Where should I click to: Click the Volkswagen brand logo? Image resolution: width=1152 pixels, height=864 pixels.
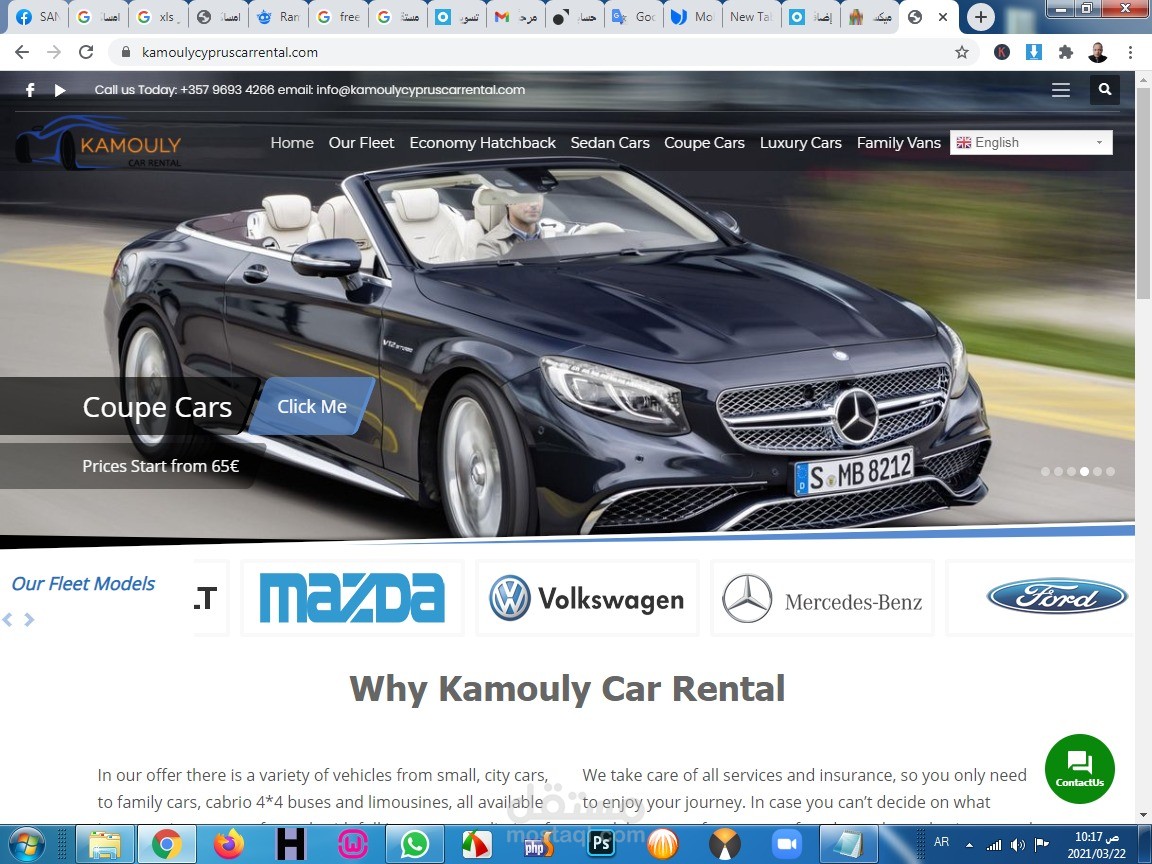587,598
